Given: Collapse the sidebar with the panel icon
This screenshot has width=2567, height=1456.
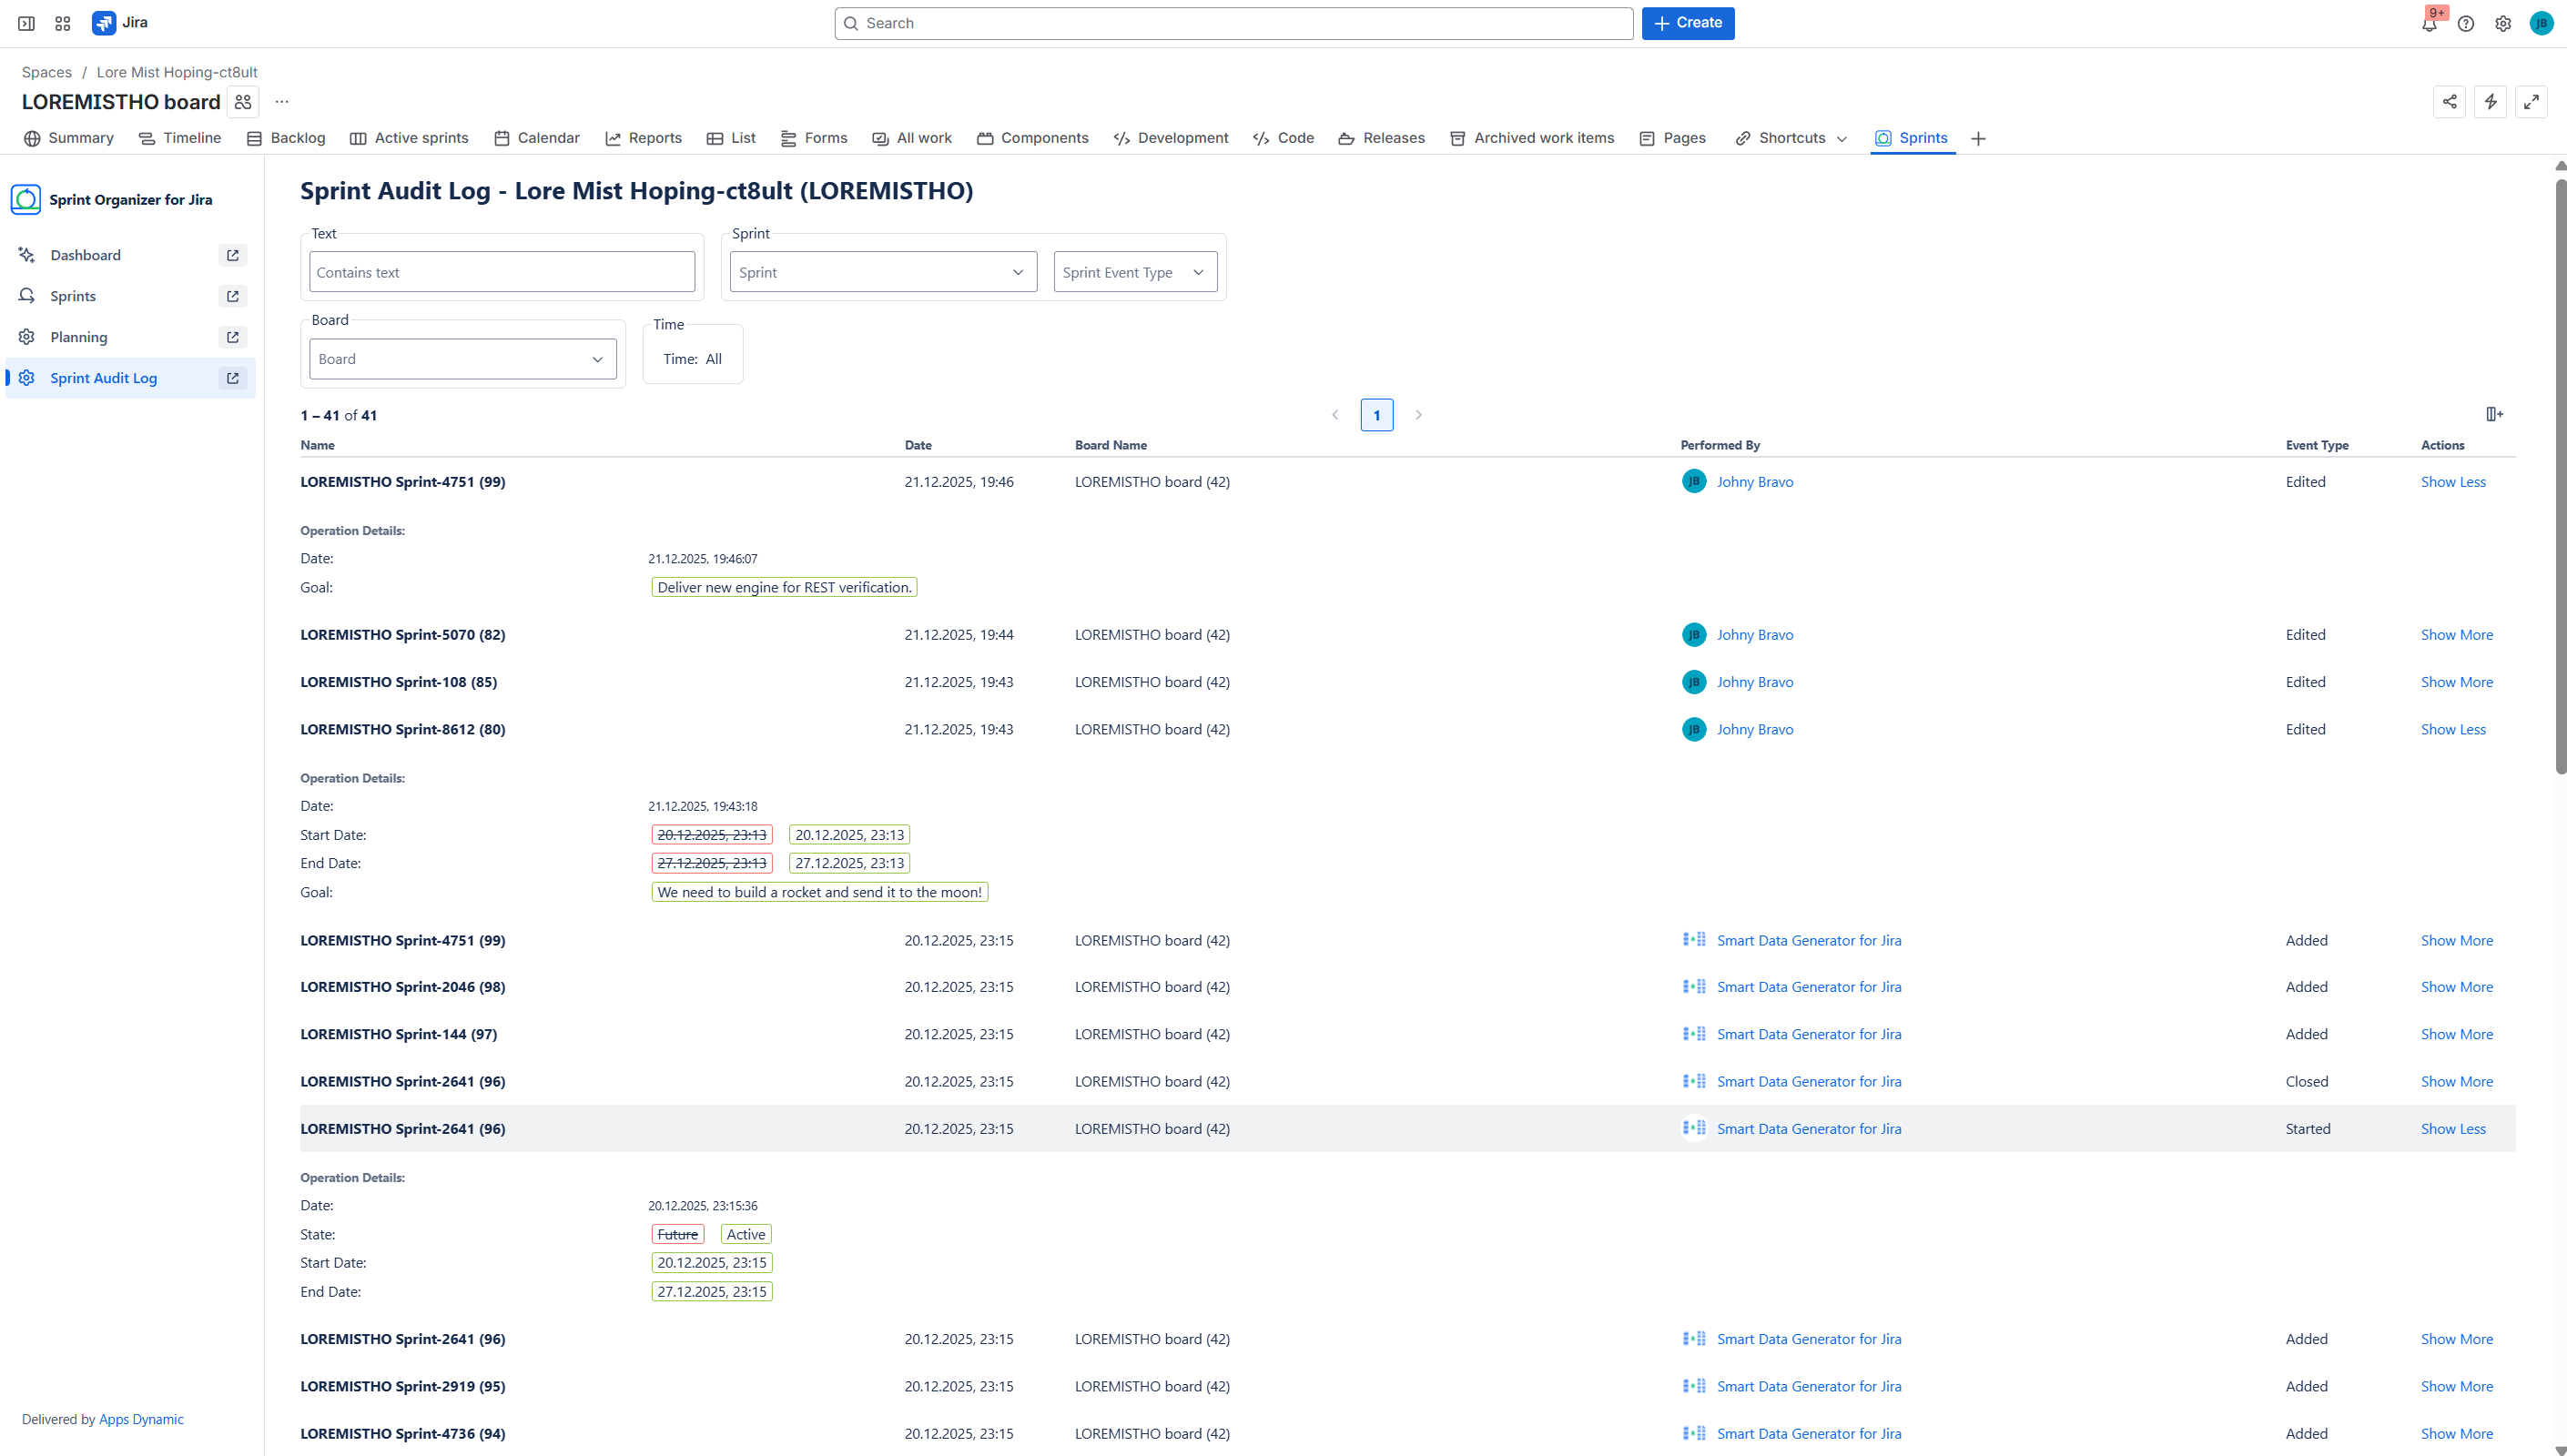Looking at the screenshot, I should (27, 23).
